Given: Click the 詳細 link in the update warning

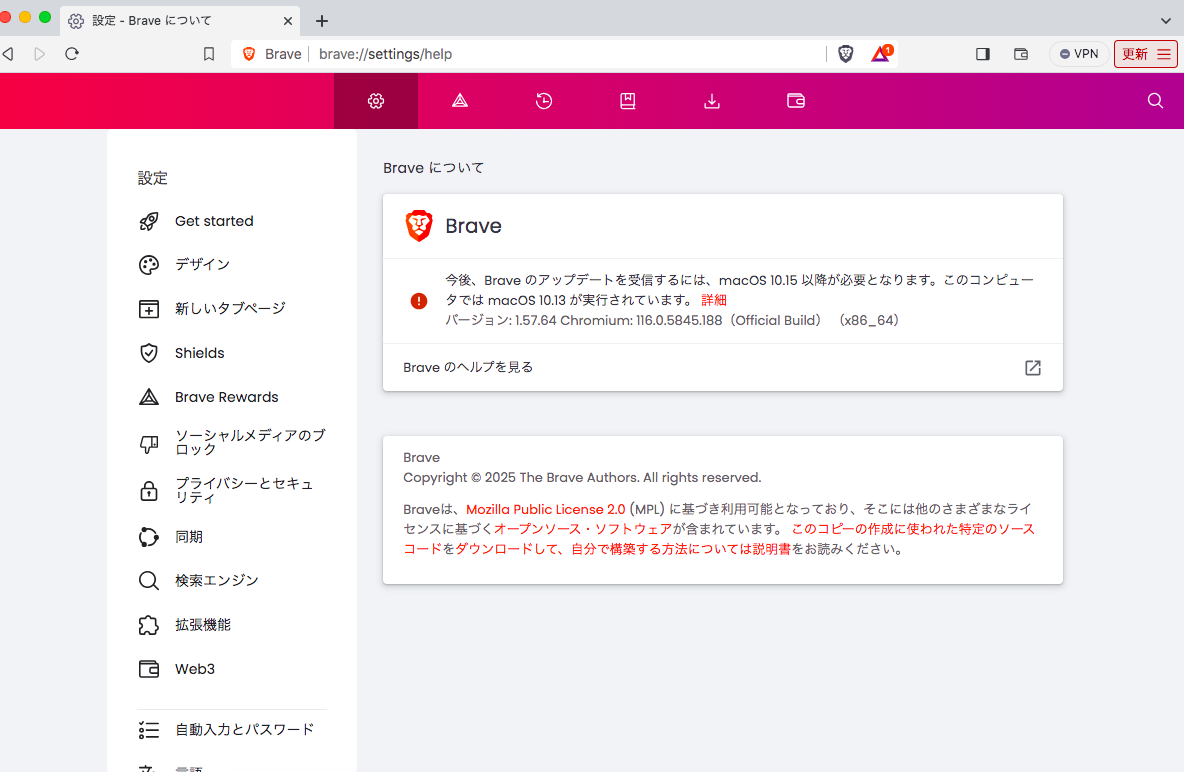Looking at the screenshot, I should [x=714, y=300].
